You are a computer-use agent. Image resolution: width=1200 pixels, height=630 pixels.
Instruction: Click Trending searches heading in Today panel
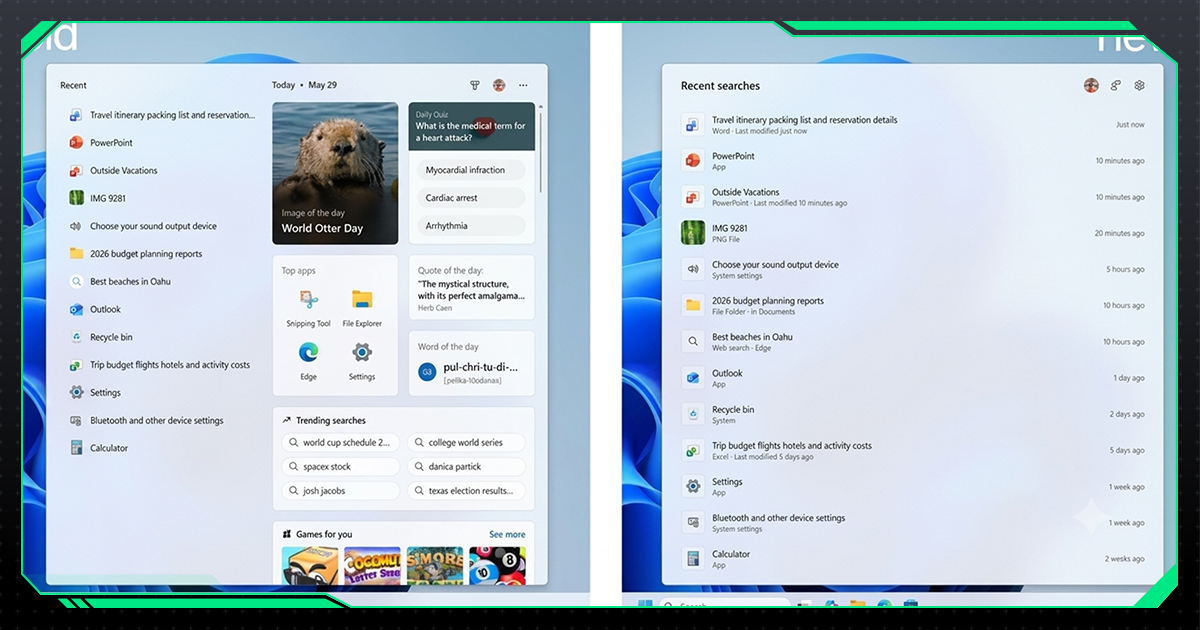click(x=331, y=421)
